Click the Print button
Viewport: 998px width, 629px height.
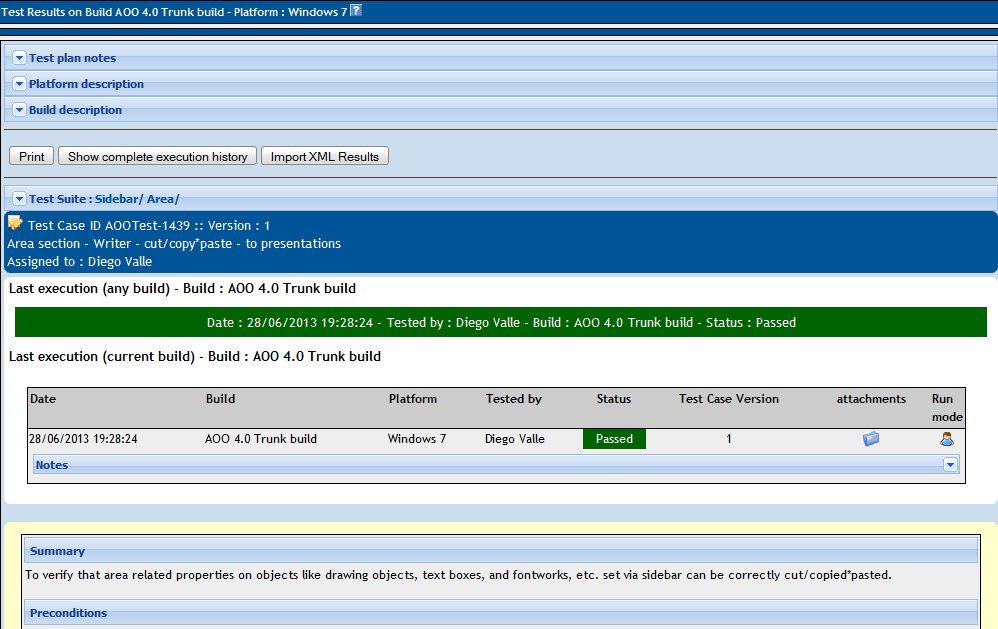point(32,157)
